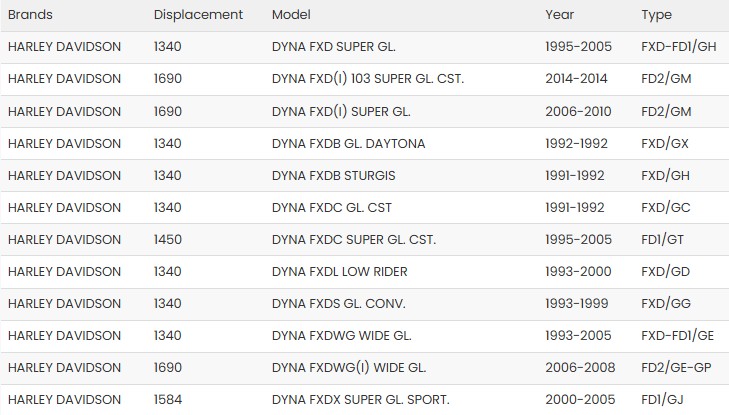The width and height of the screenshot is (729, 415).
Task: Select the FD1/GT type cell
Action: pyautogui.click(x=663, y=240)
